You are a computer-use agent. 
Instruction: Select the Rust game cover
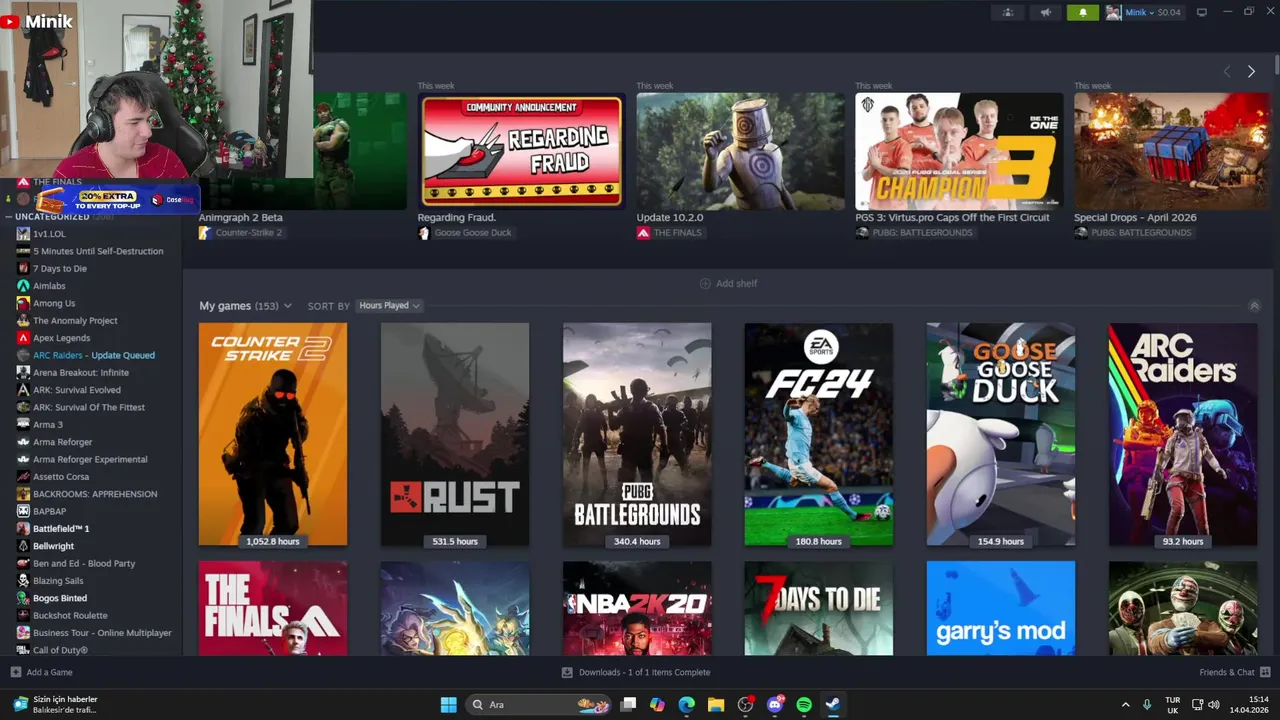[x=455, y=434]
